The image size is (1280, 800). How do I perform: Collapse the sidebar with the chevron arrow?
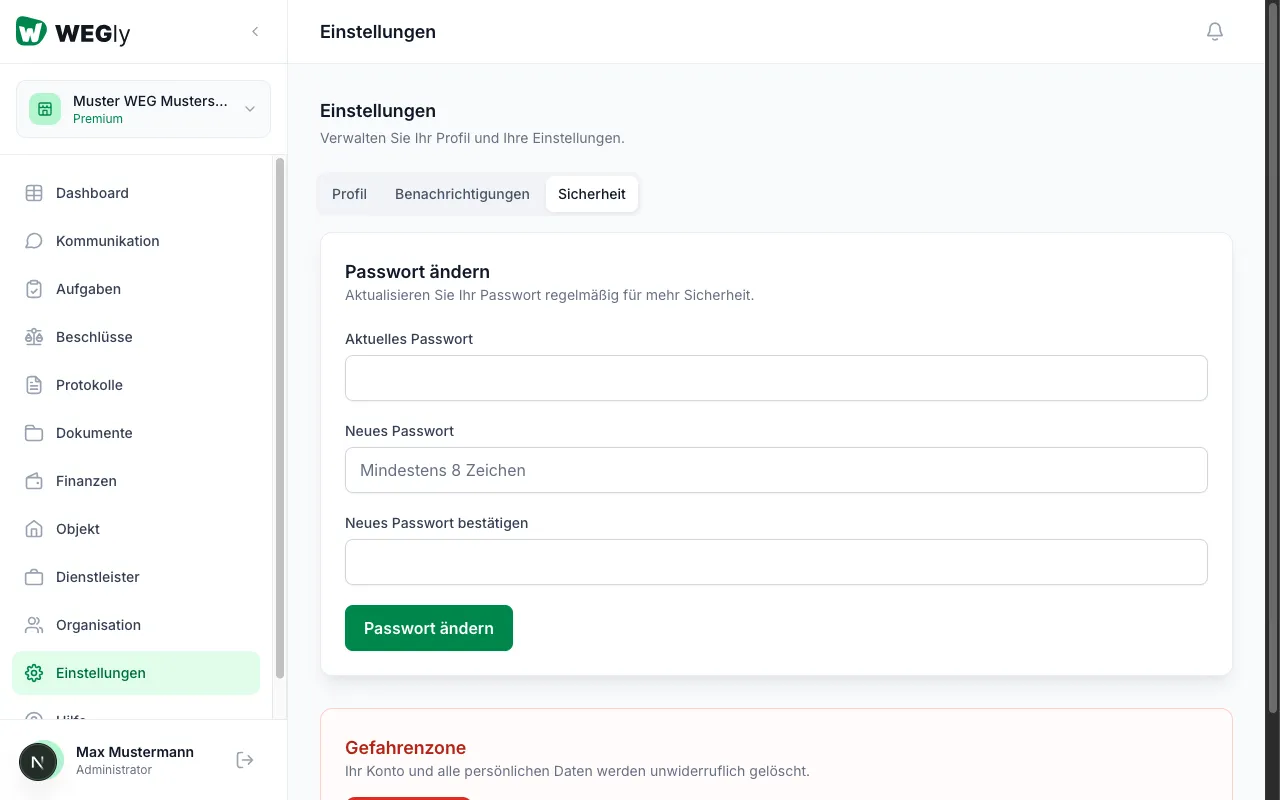tap(255, 32)
